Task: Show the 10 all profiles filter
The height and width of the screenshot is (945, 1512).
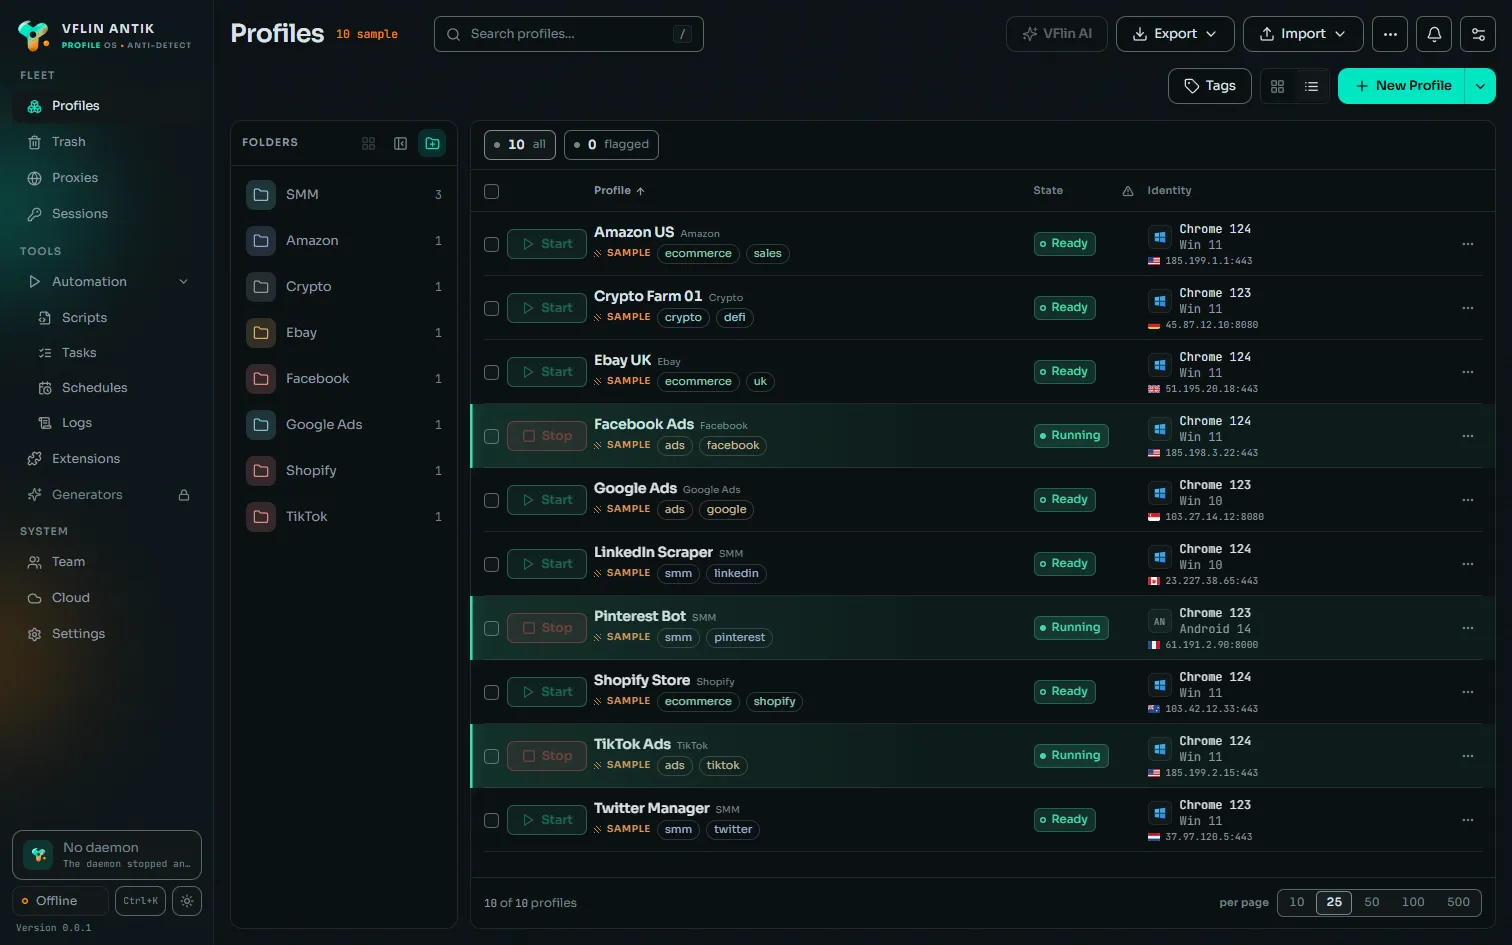Action: click(520, 145)
